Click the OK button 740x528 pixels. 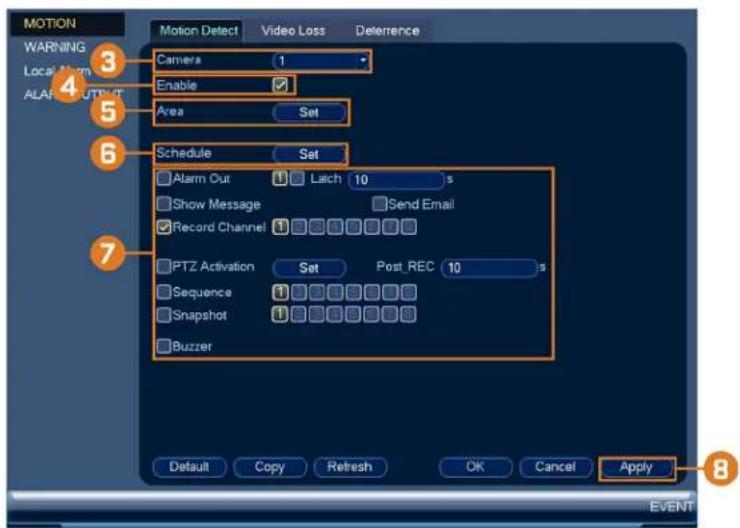[x=475, y=467]
